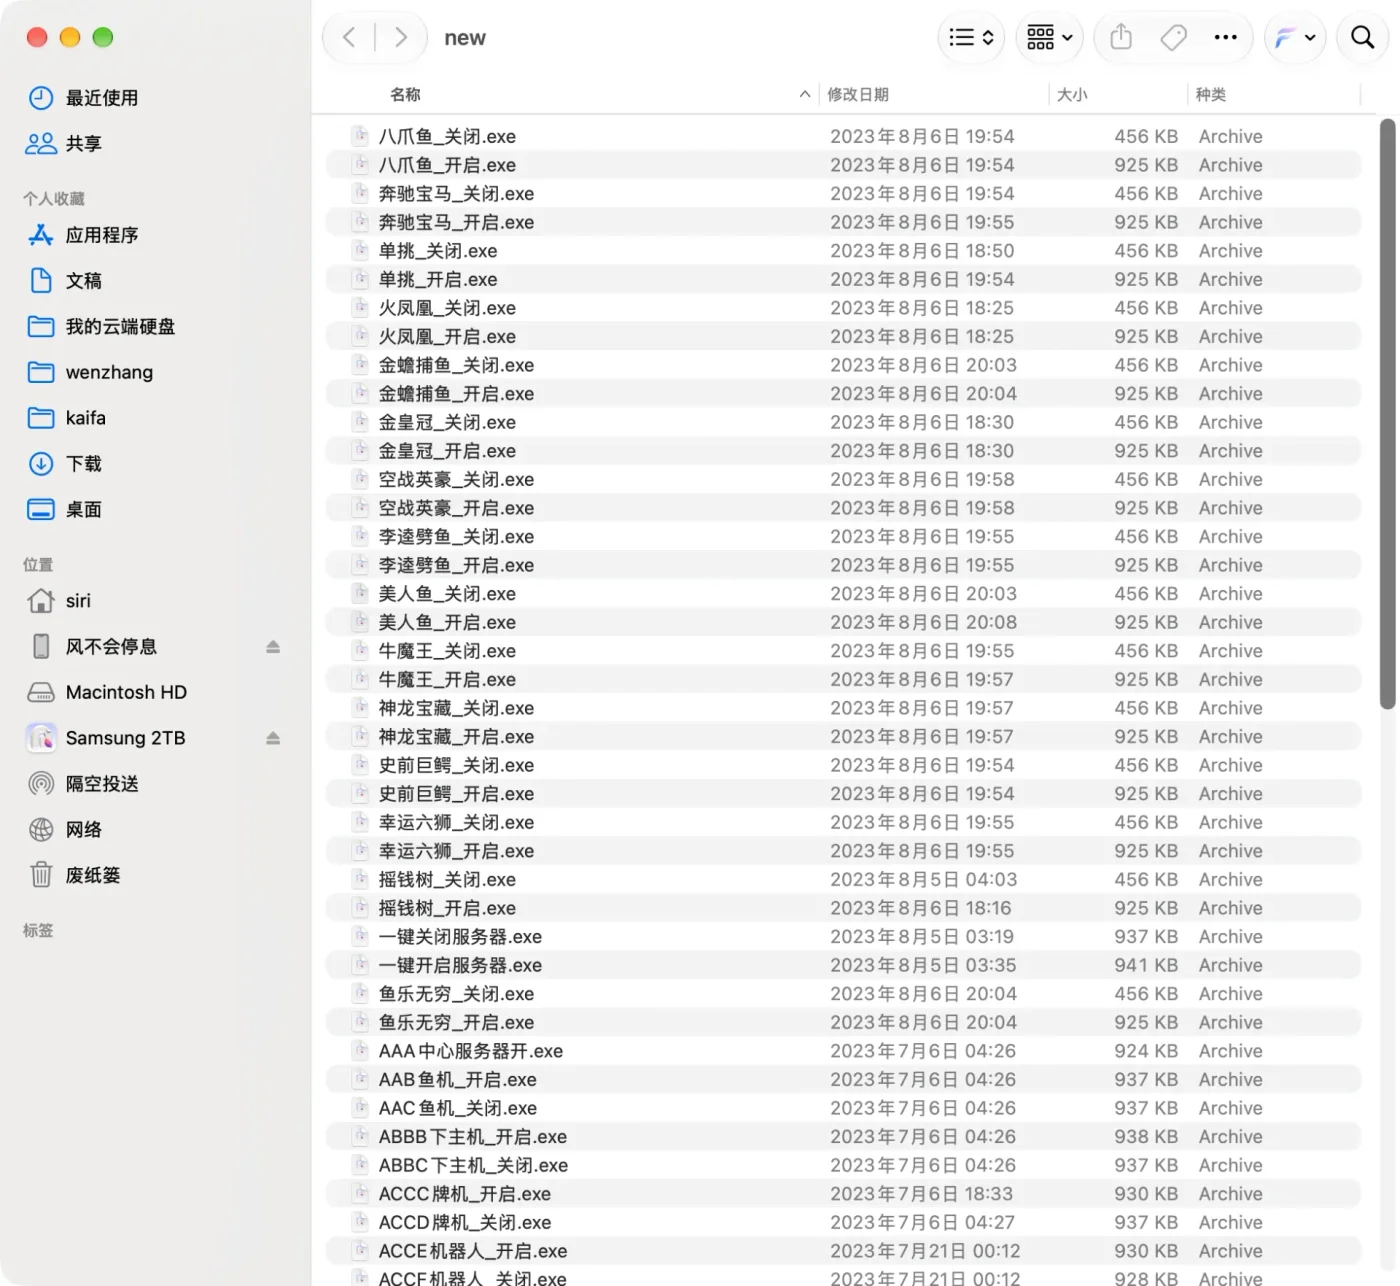Select file 牛魔王_开启.exe
This screenshot has height=1286, width=1400.
843,680
